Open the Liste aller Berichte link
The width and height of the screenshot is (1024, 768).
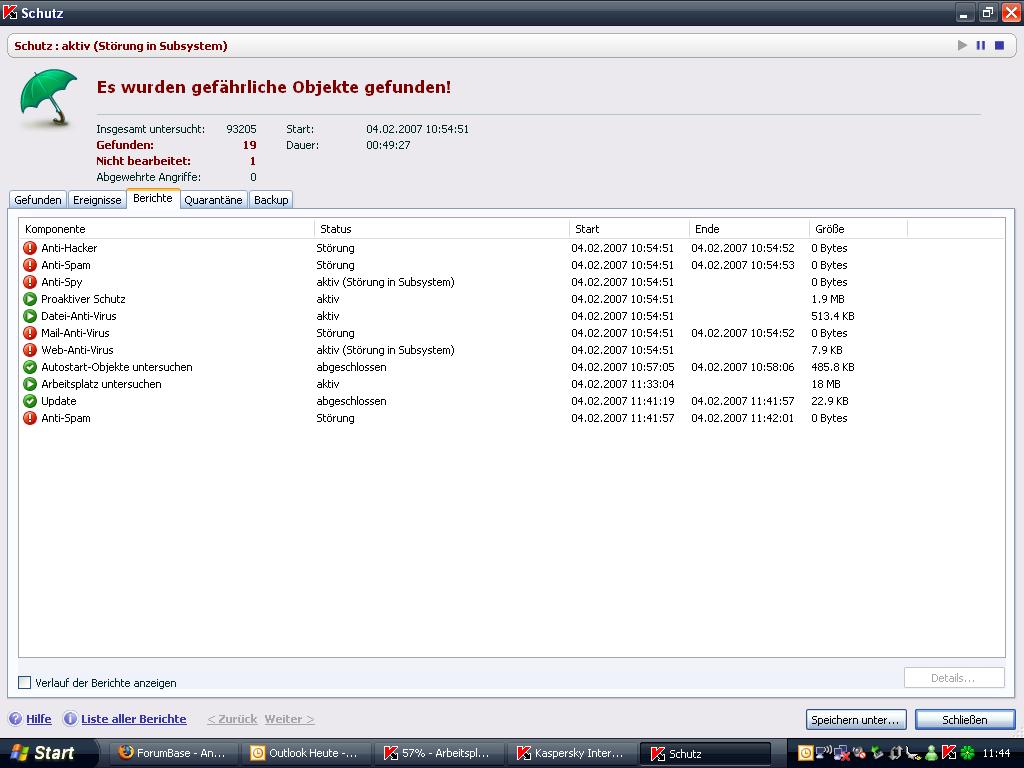134,719
